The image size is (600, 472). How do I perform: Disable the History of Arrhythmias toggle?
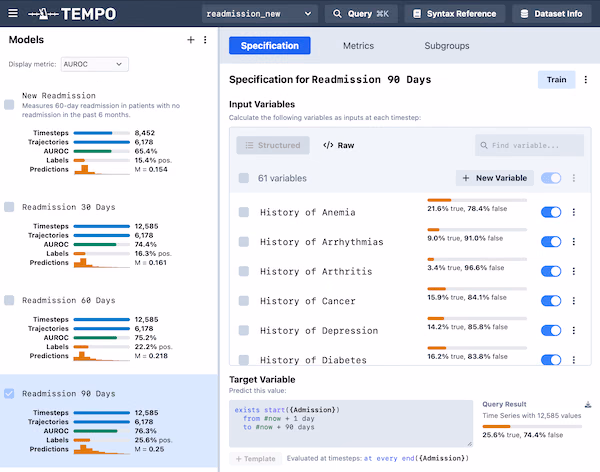[x=551, y=242]
